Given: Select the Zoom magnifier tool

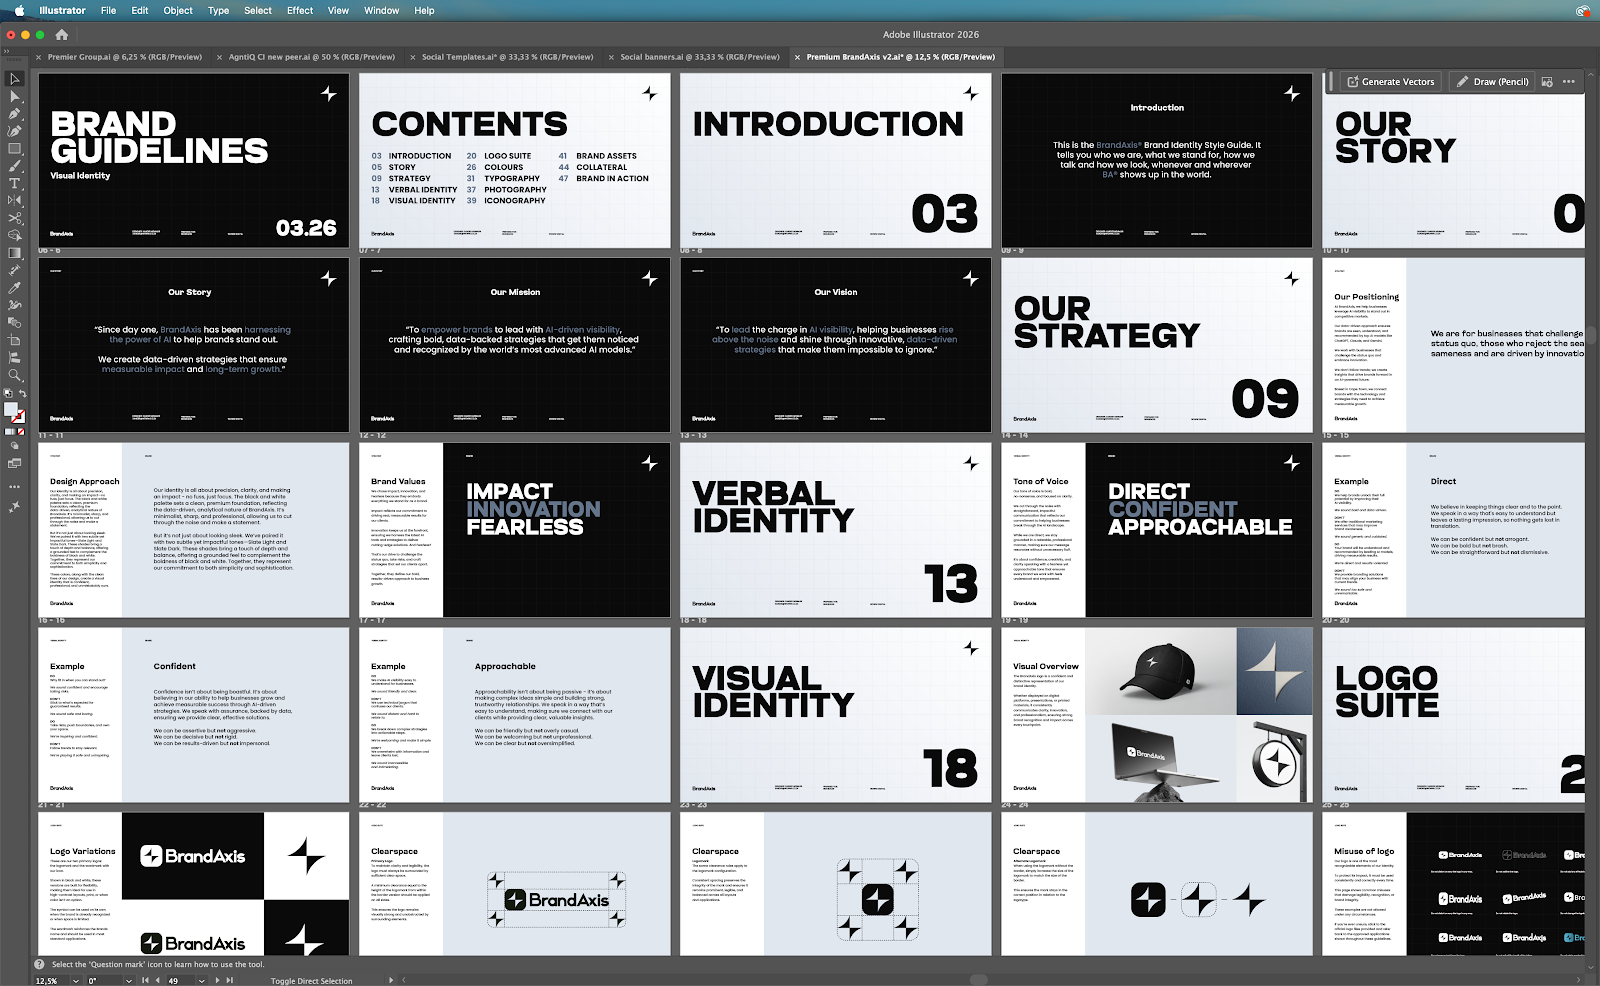Looking at the screenshot, I should [x=15, y=375].
